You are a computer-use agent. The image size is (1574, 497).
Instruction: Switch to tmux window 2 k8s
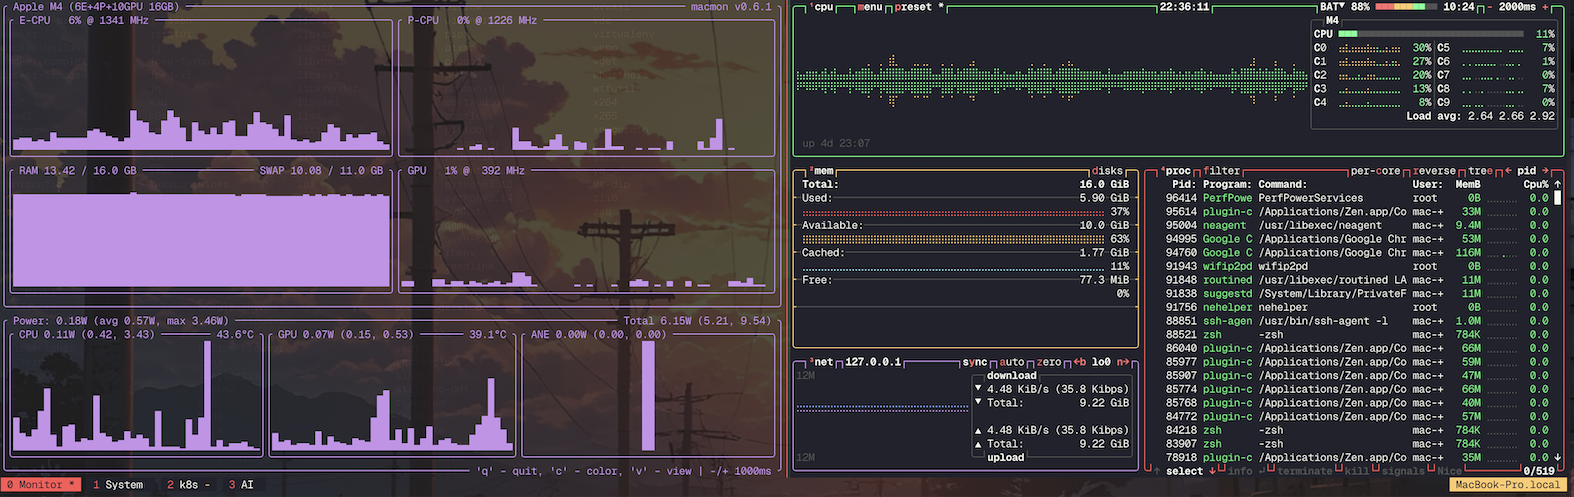coord(188,485)
